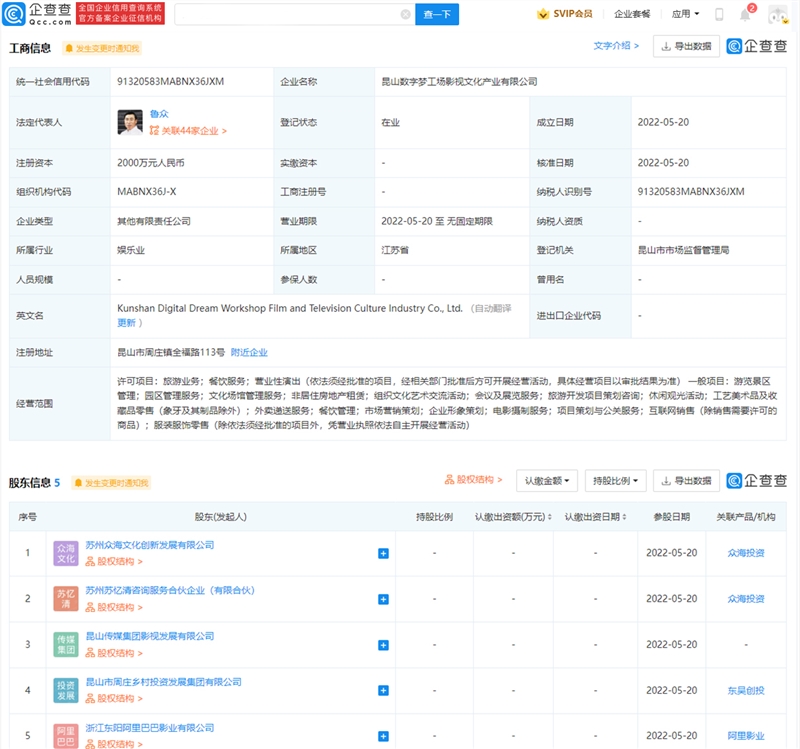Click 发生变更时通知我 next to 股东信息
The width and height of the screenshot is (800, 749).
click(111, 483)
